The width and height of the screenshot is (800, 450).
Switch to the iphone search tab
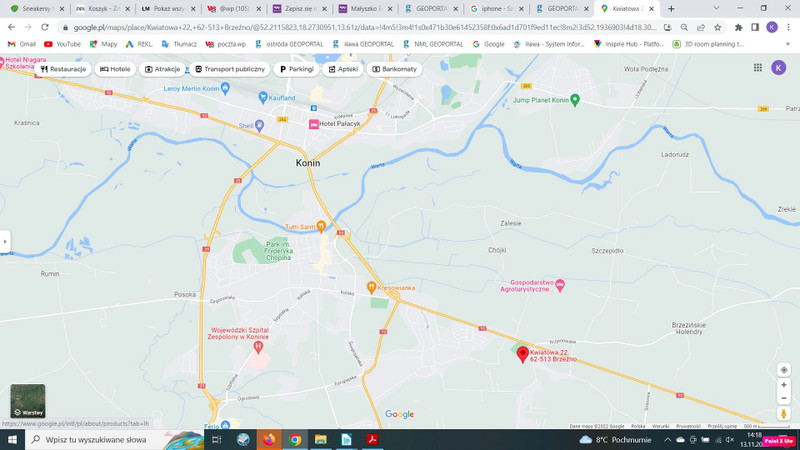[494, 8]
